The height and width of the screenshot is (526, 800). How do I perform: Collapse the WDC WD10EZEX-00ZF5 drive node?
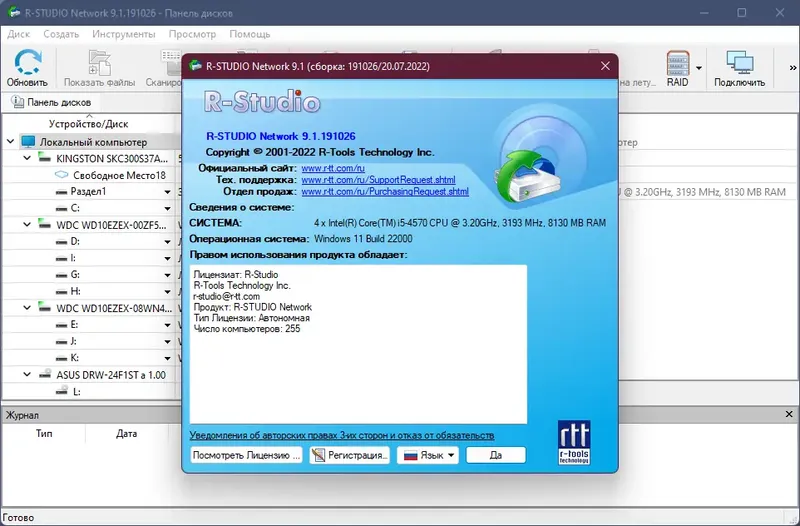[27, 224]
